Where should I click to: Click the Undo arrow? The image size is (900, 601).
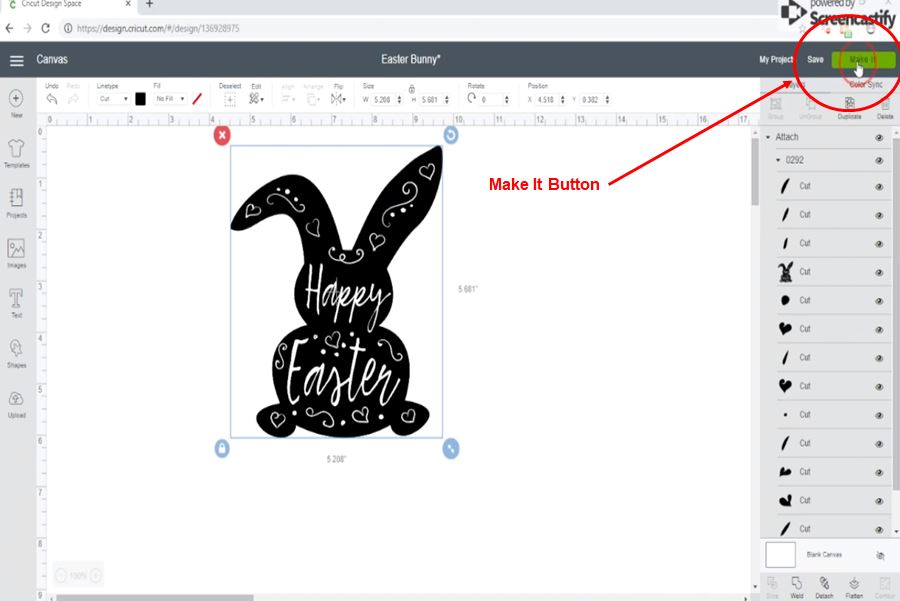pyautogui.click(x=52, y=99)
